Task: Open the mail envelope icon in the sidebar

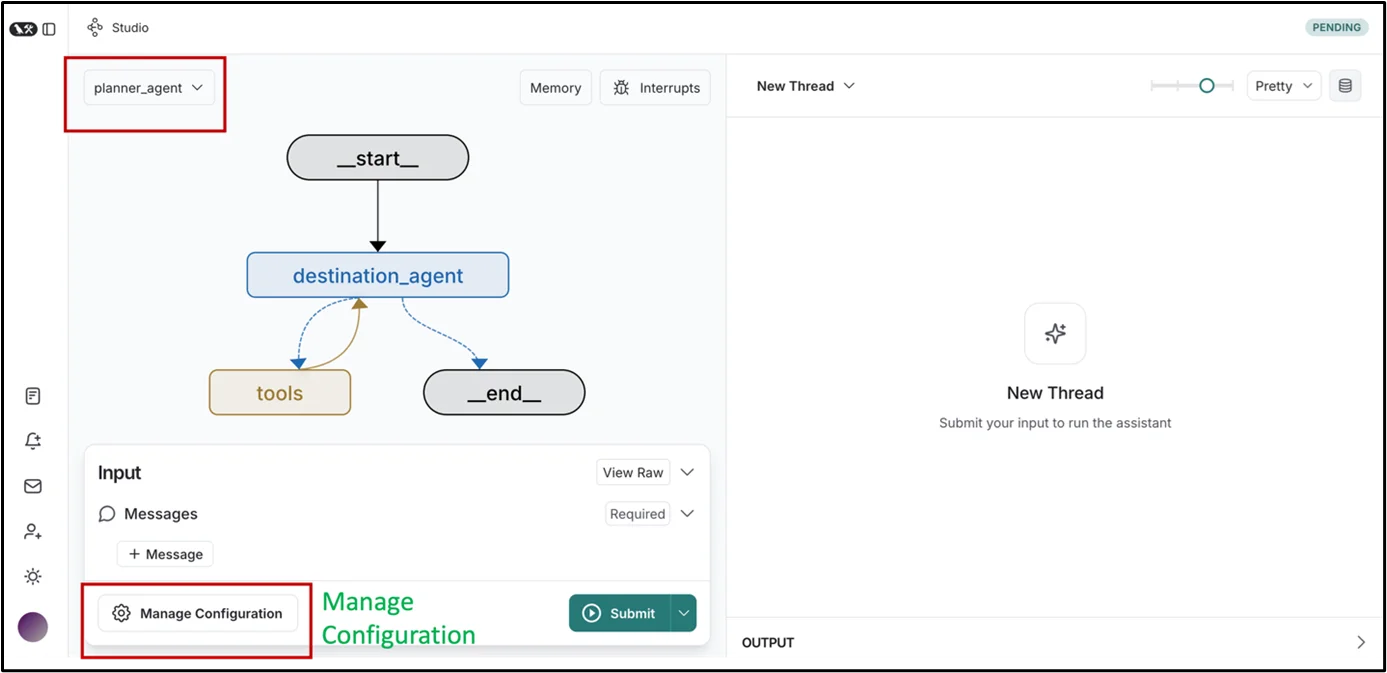Action: coord(33,486)
